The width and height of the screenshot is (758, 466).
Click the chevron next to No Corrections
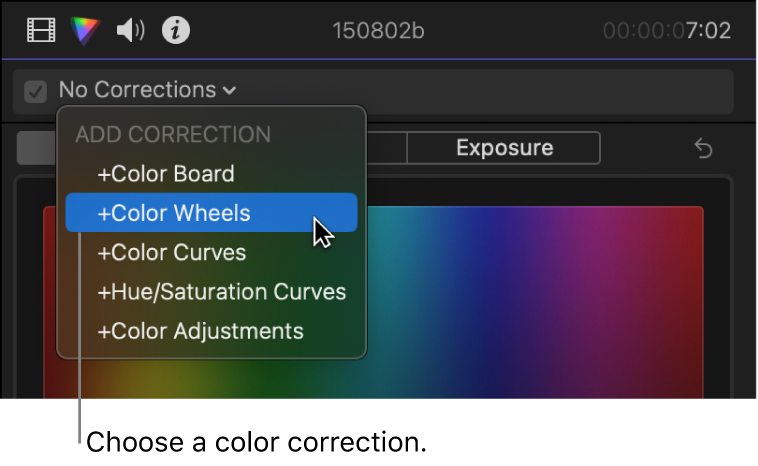230,91
